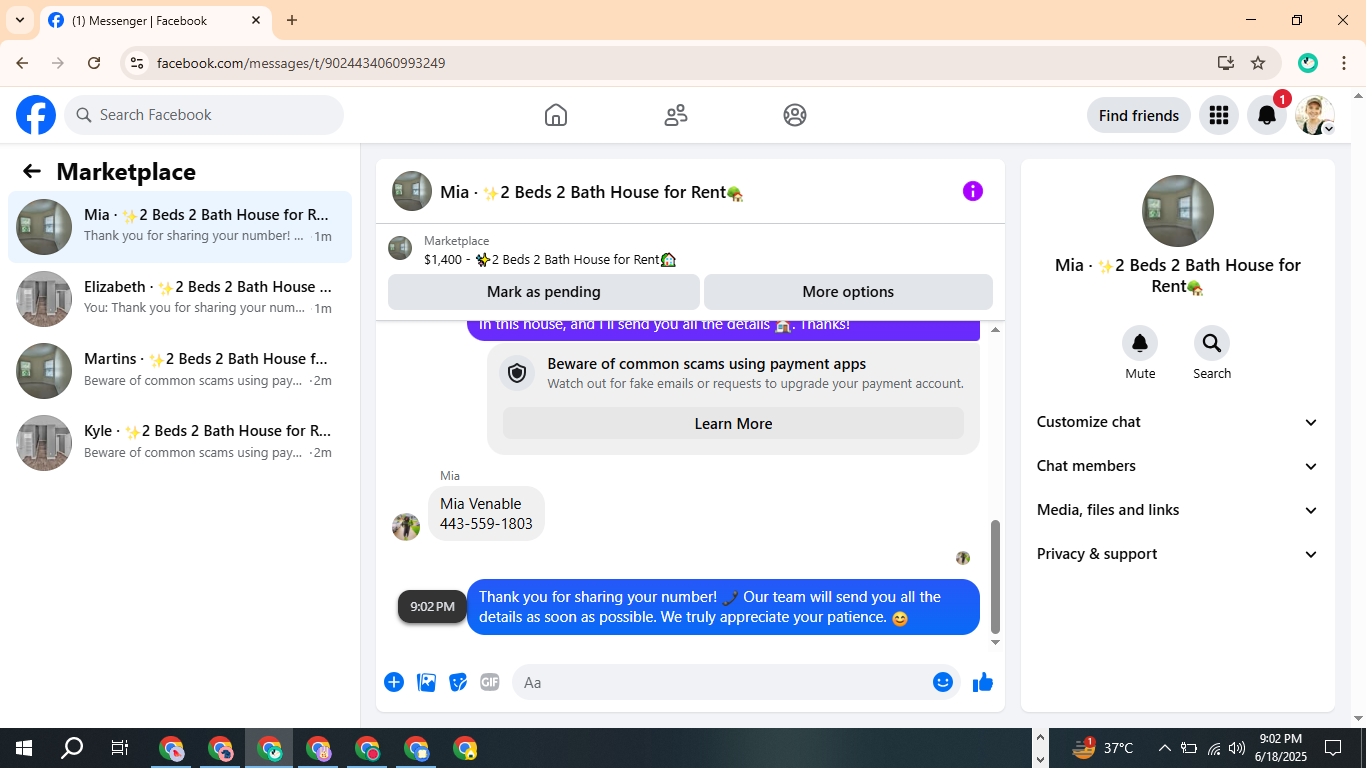This screenshot has height=768, width=1366.
Task: Open Kyle's house rent conversation
Action: [x=180, y=443]
